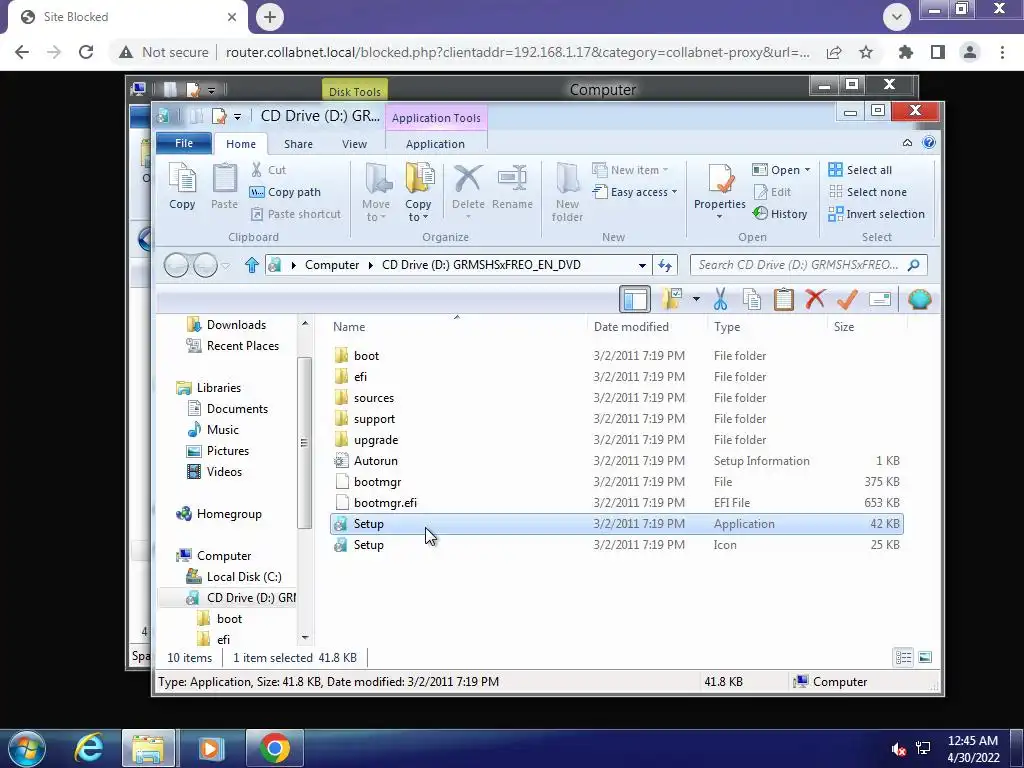Select Local Disk (C:) in navigation pane
Viewport: 1024px width, 768px height.
click(x=244, y=577)
